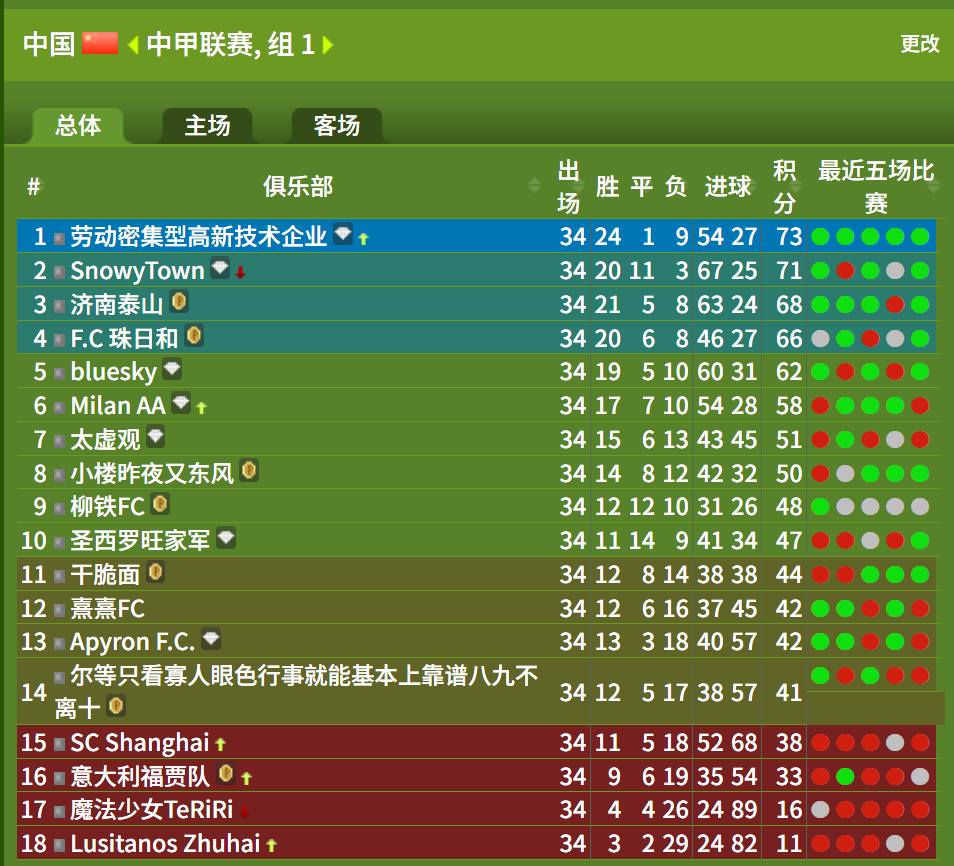
Task: Click diamond badge next to bluesky
Action: pyautogui.click(x=172, y=369)
